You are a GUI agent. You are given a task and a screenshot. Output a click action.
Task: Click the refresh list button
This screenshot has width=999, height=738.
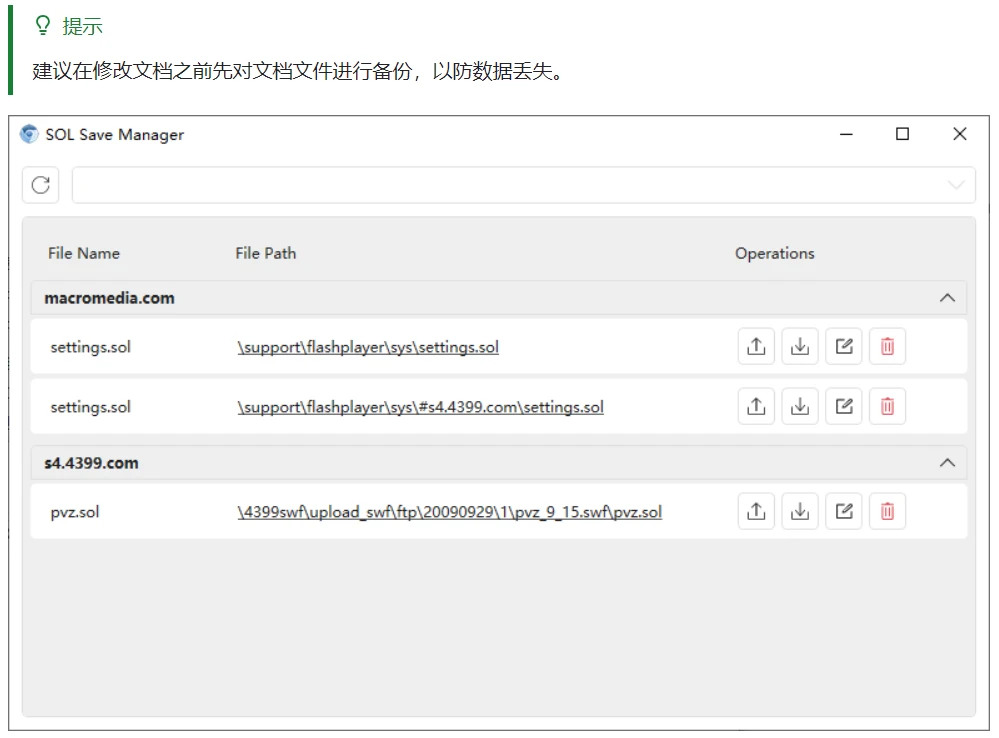coord(41,185)
